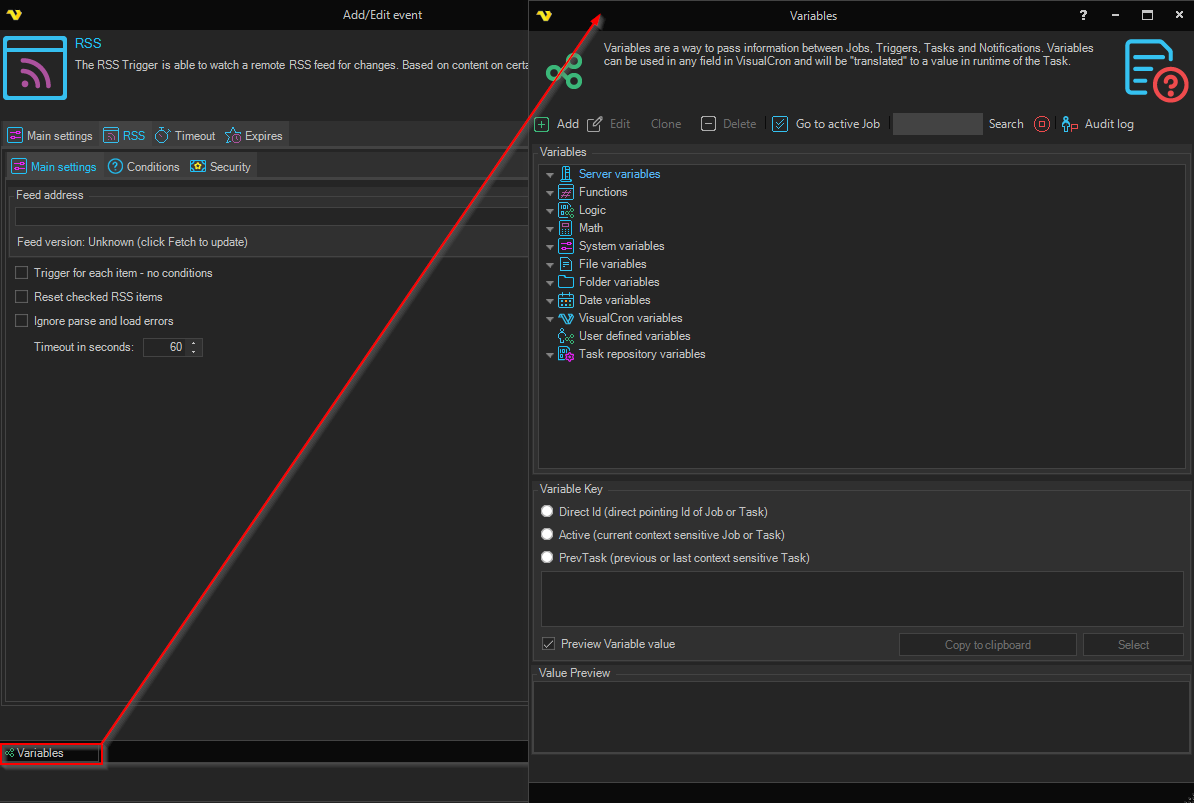This screenshot has width=1194, height=803.
Task: Toggle Preview Variable value checkbox
Action: [548, 644]
